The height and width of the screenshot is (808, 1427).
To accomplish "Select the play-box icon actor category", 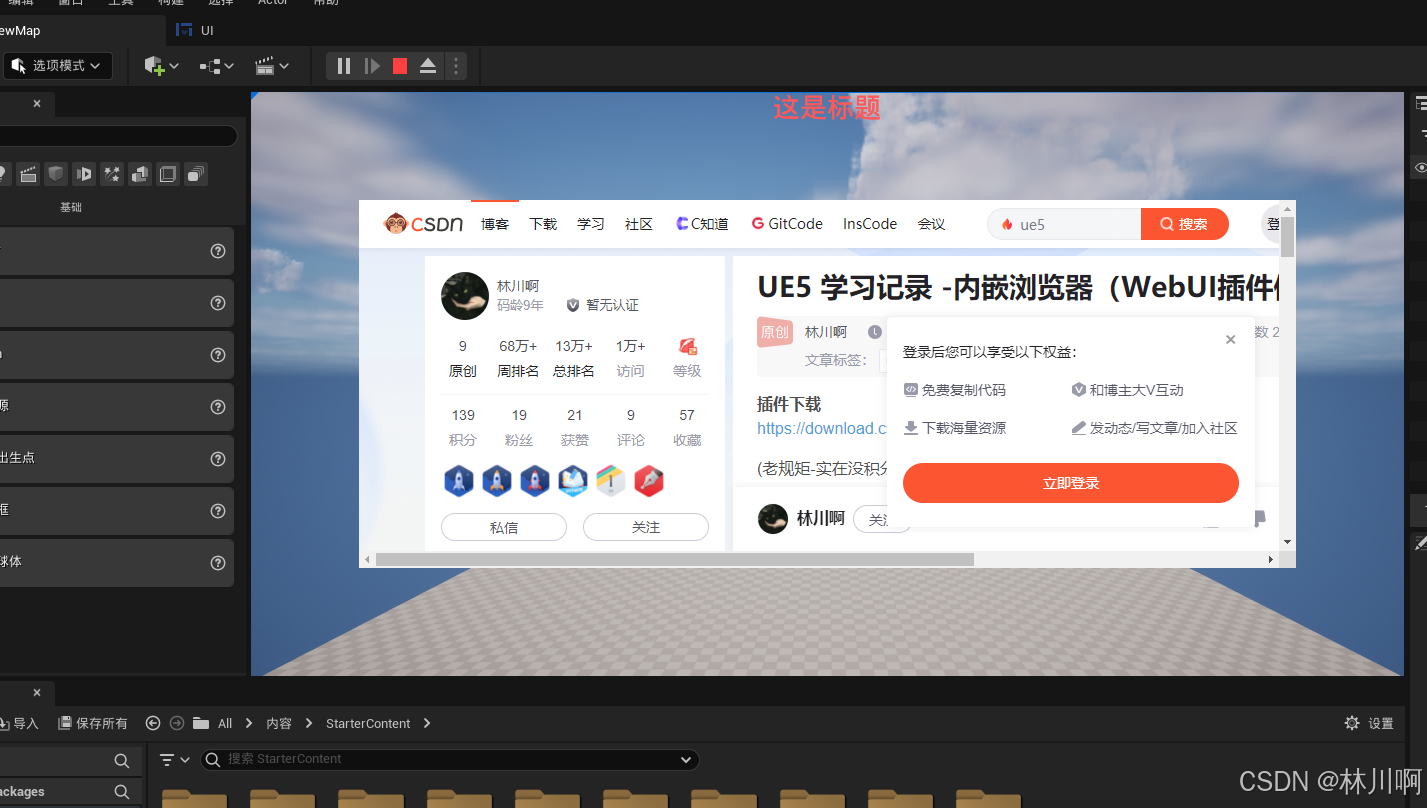I will [84, 174].
